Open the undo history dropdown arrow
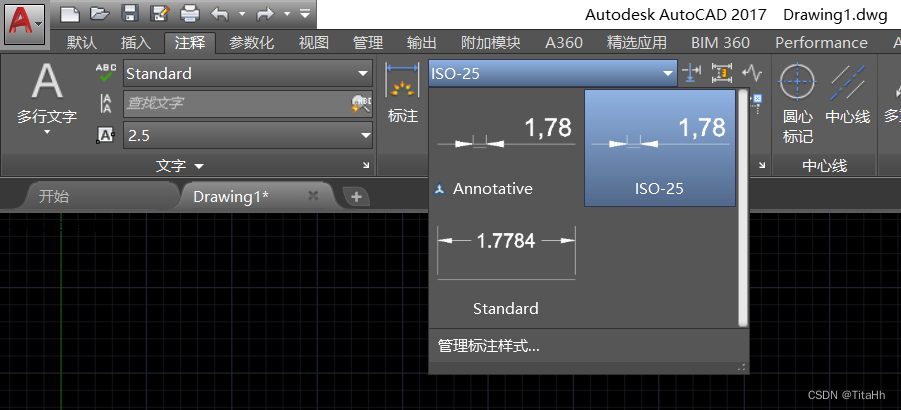 tap(241, 13)
